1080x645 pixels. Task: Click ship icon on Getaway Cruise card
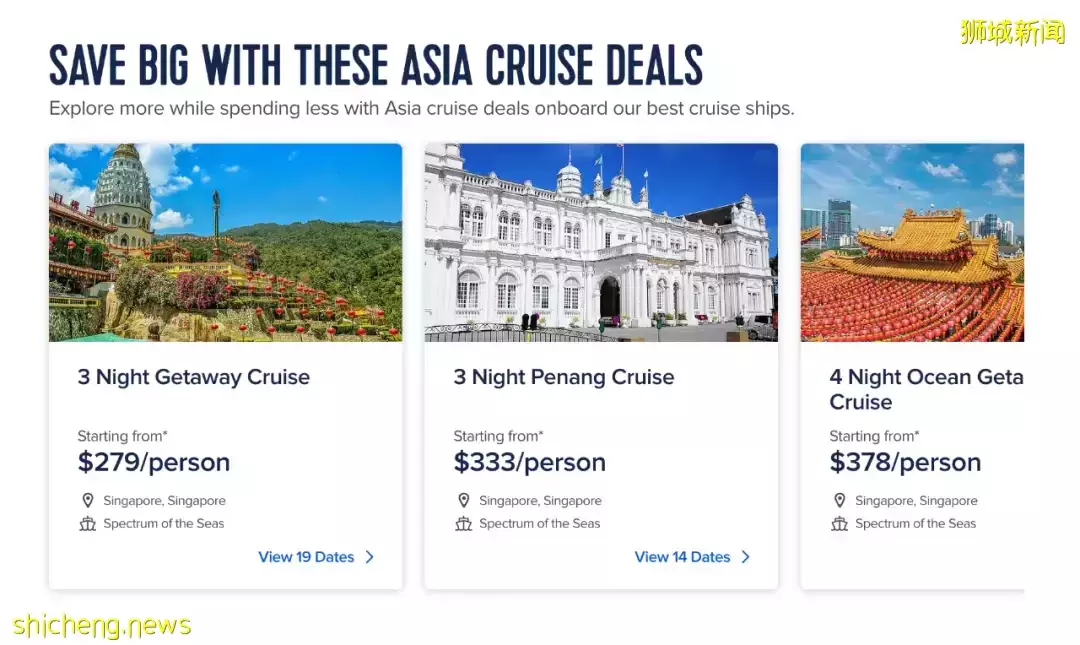(87, 524)
